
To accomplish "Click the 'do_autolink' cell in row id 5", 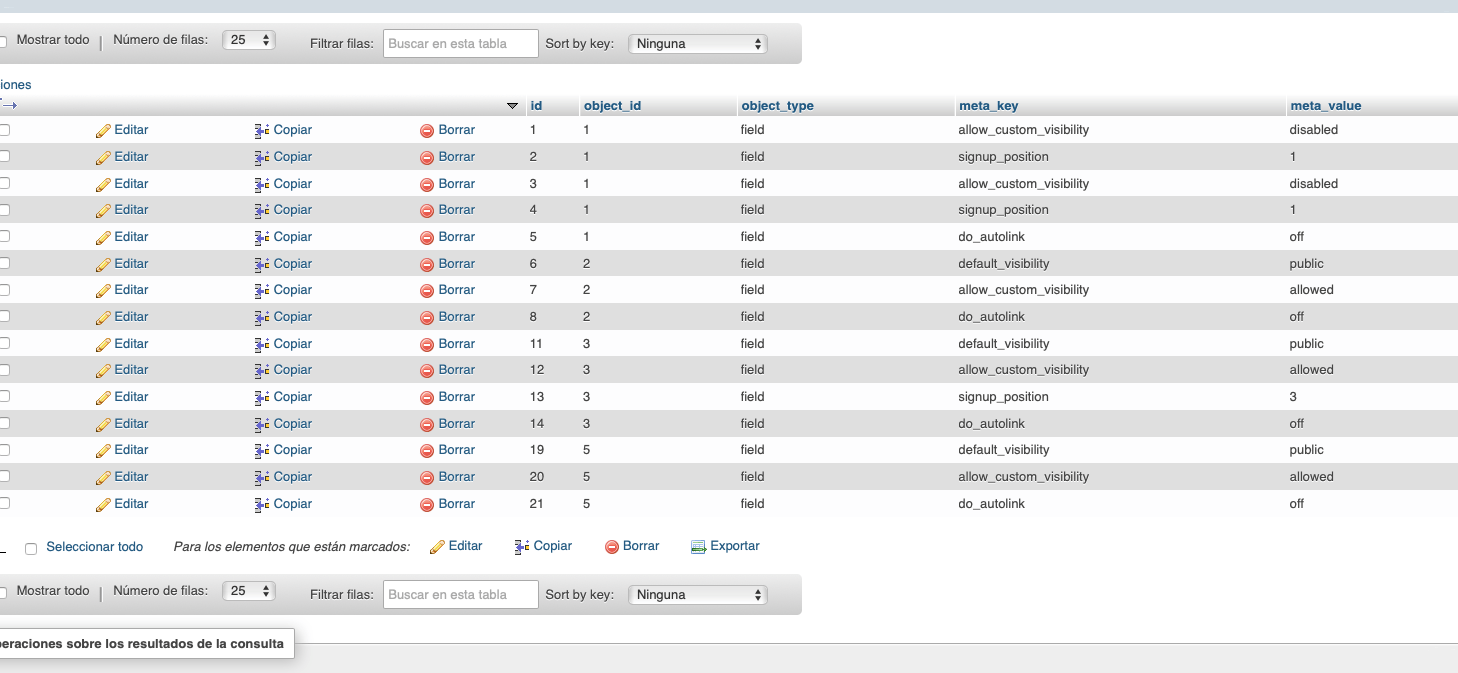I will [991, 237].
